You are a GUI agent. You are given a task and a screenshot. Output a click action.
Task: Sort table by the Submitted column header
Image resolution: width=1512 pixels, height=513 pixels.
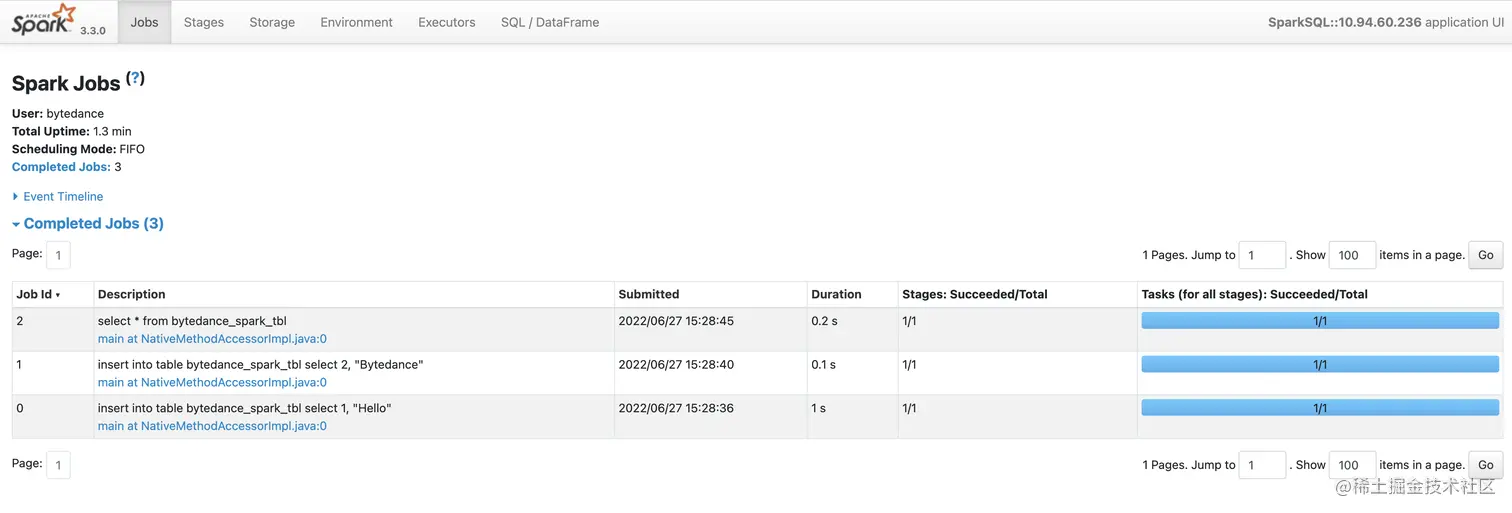coord(649,294)
